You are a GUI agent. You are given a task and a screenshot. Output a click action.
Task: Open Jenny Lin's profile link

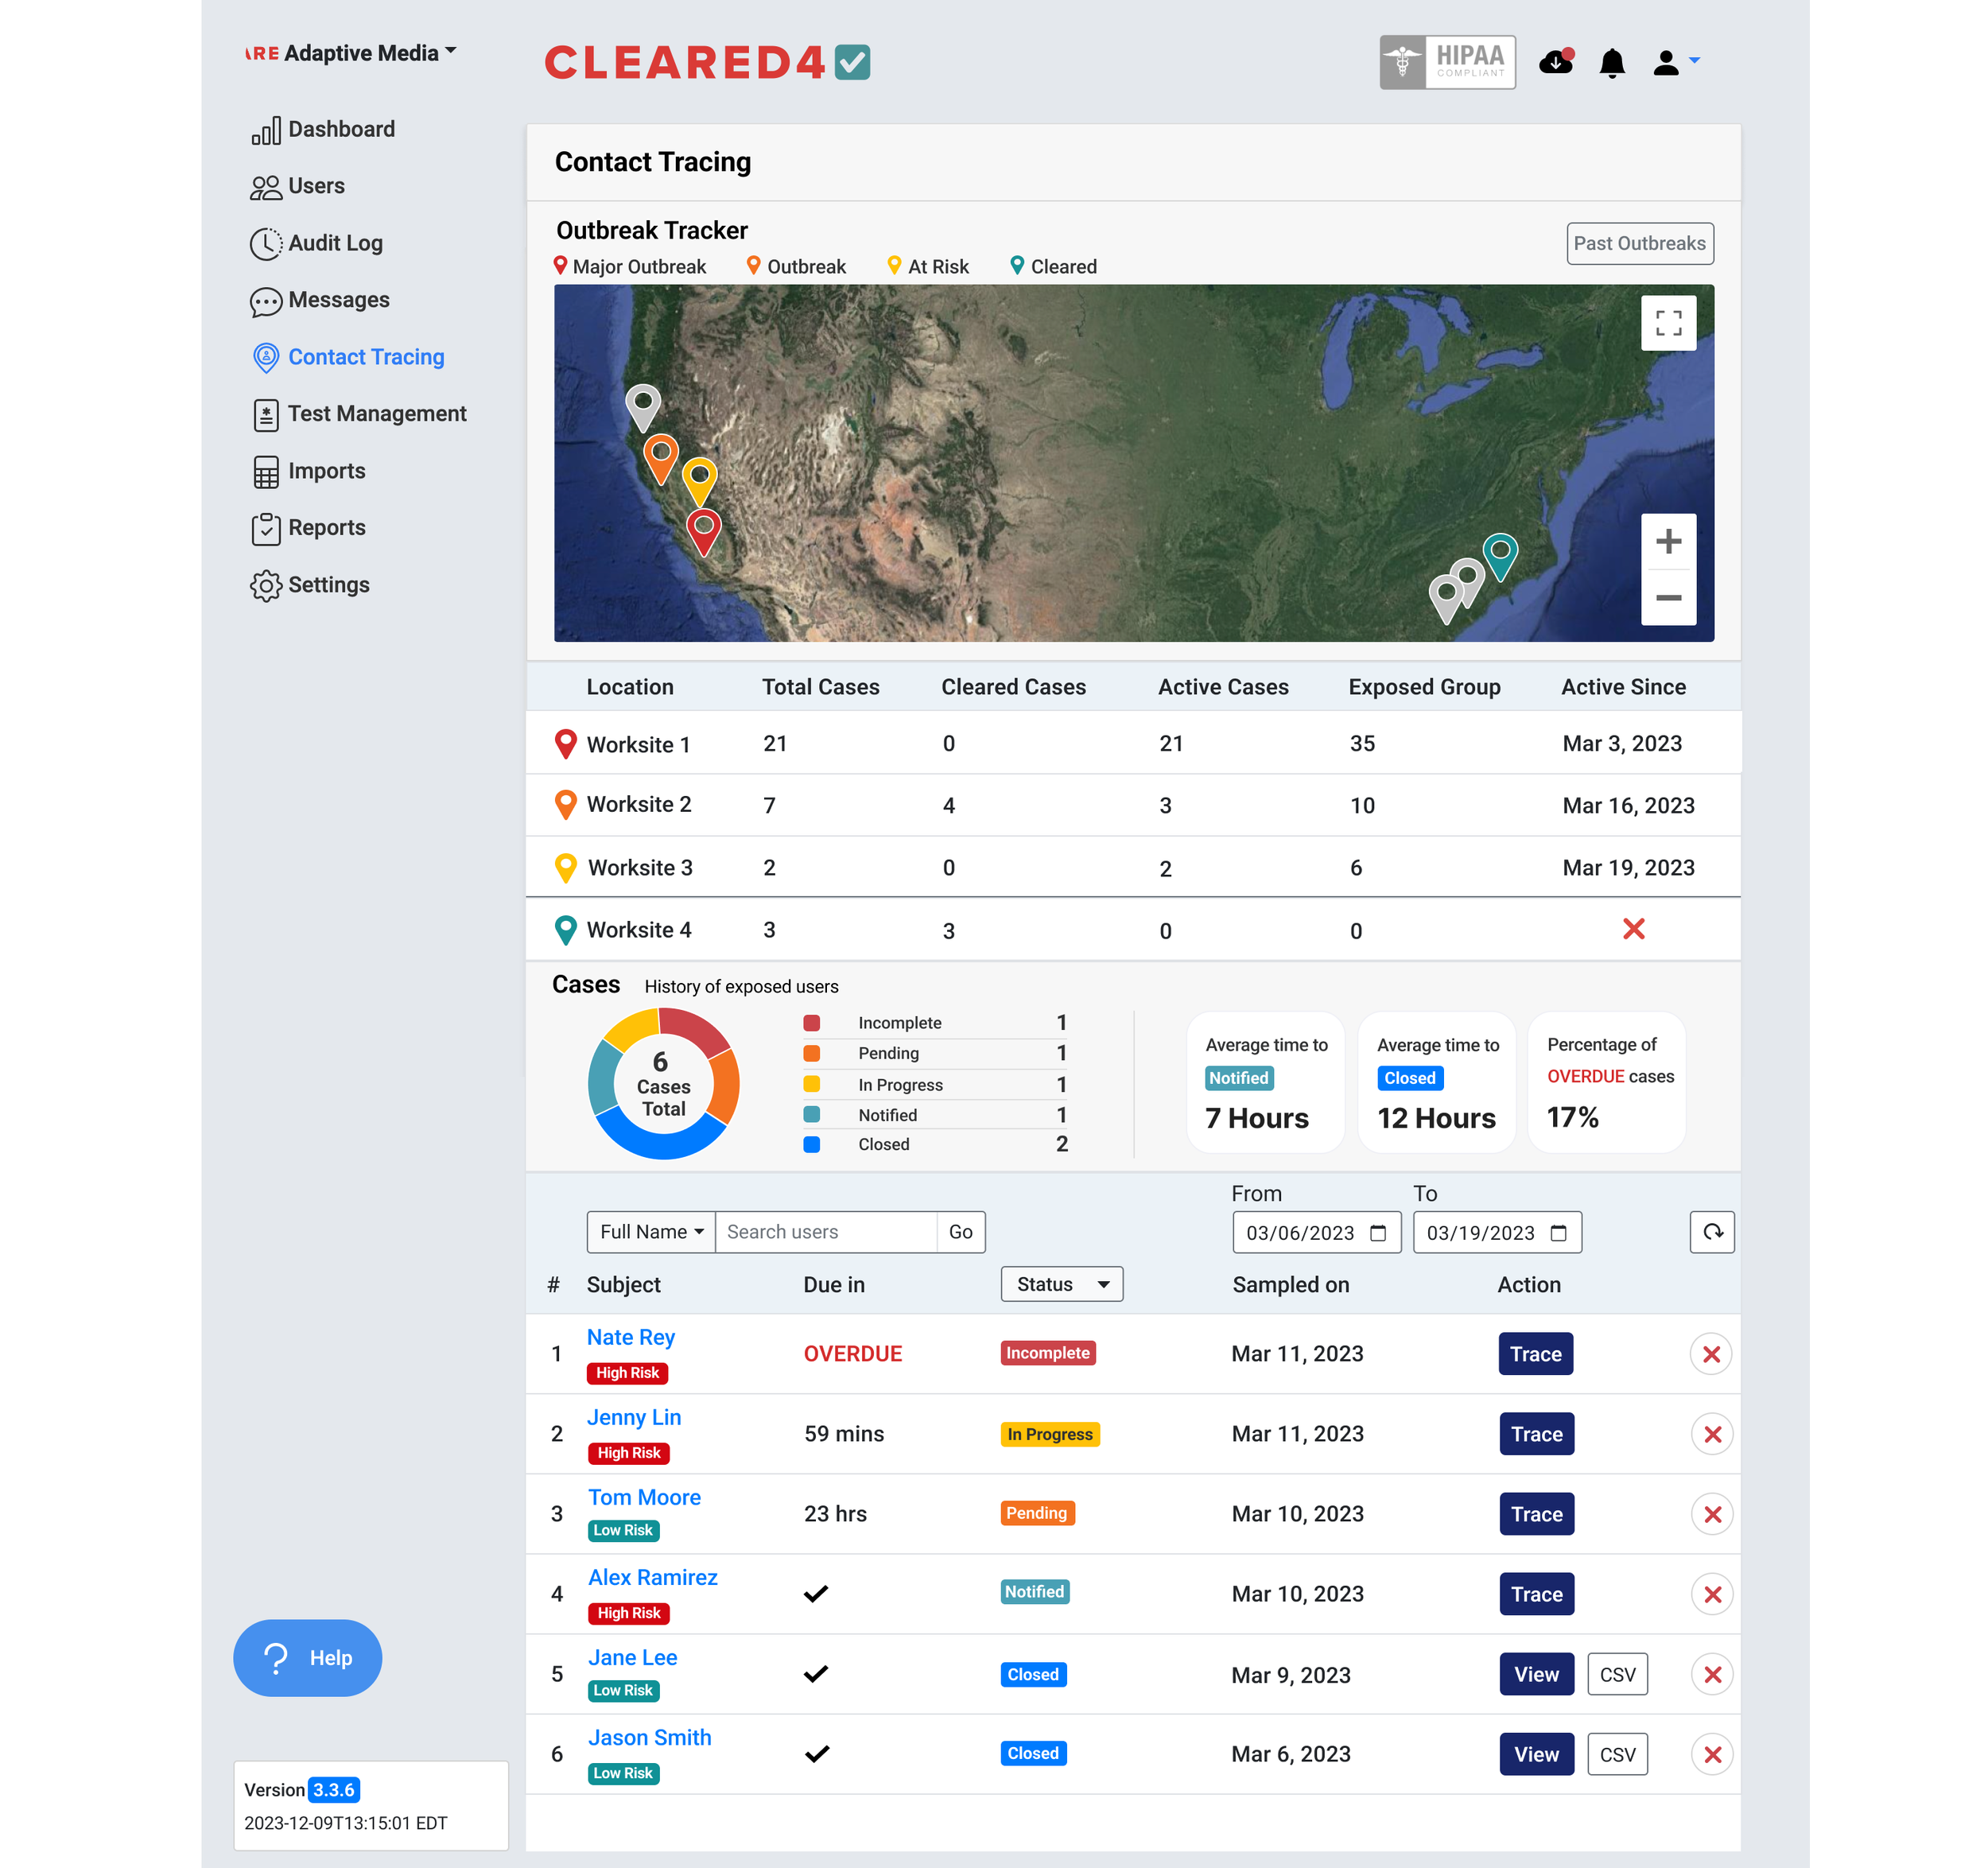[634, 1417]
